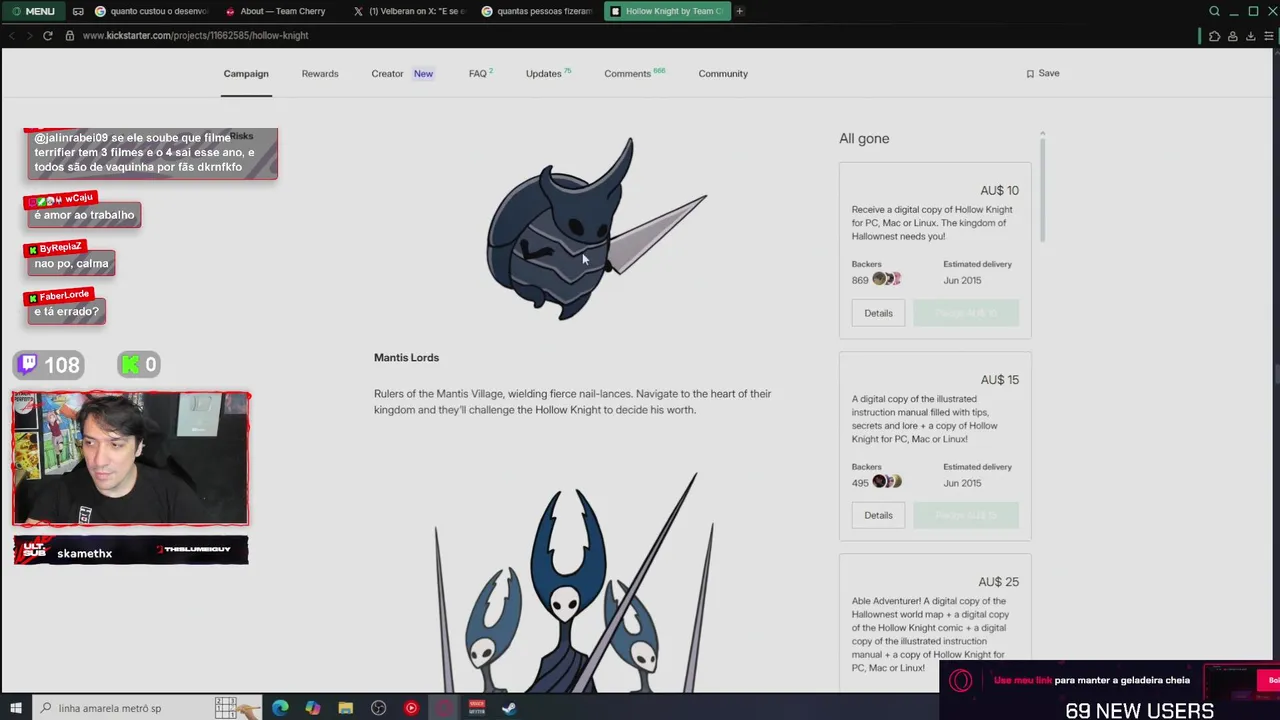Image resolution: width=1280 pixels, height=720 pixels.
Task: Open the Rewards tab
Action: tap(320, 73)
